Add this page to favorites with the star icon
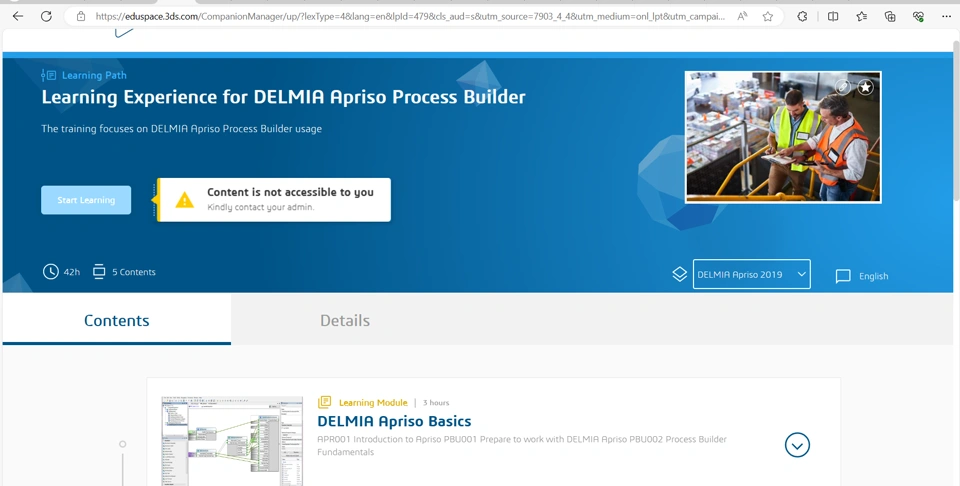The image size is (960, 486). tap(768, 17)
